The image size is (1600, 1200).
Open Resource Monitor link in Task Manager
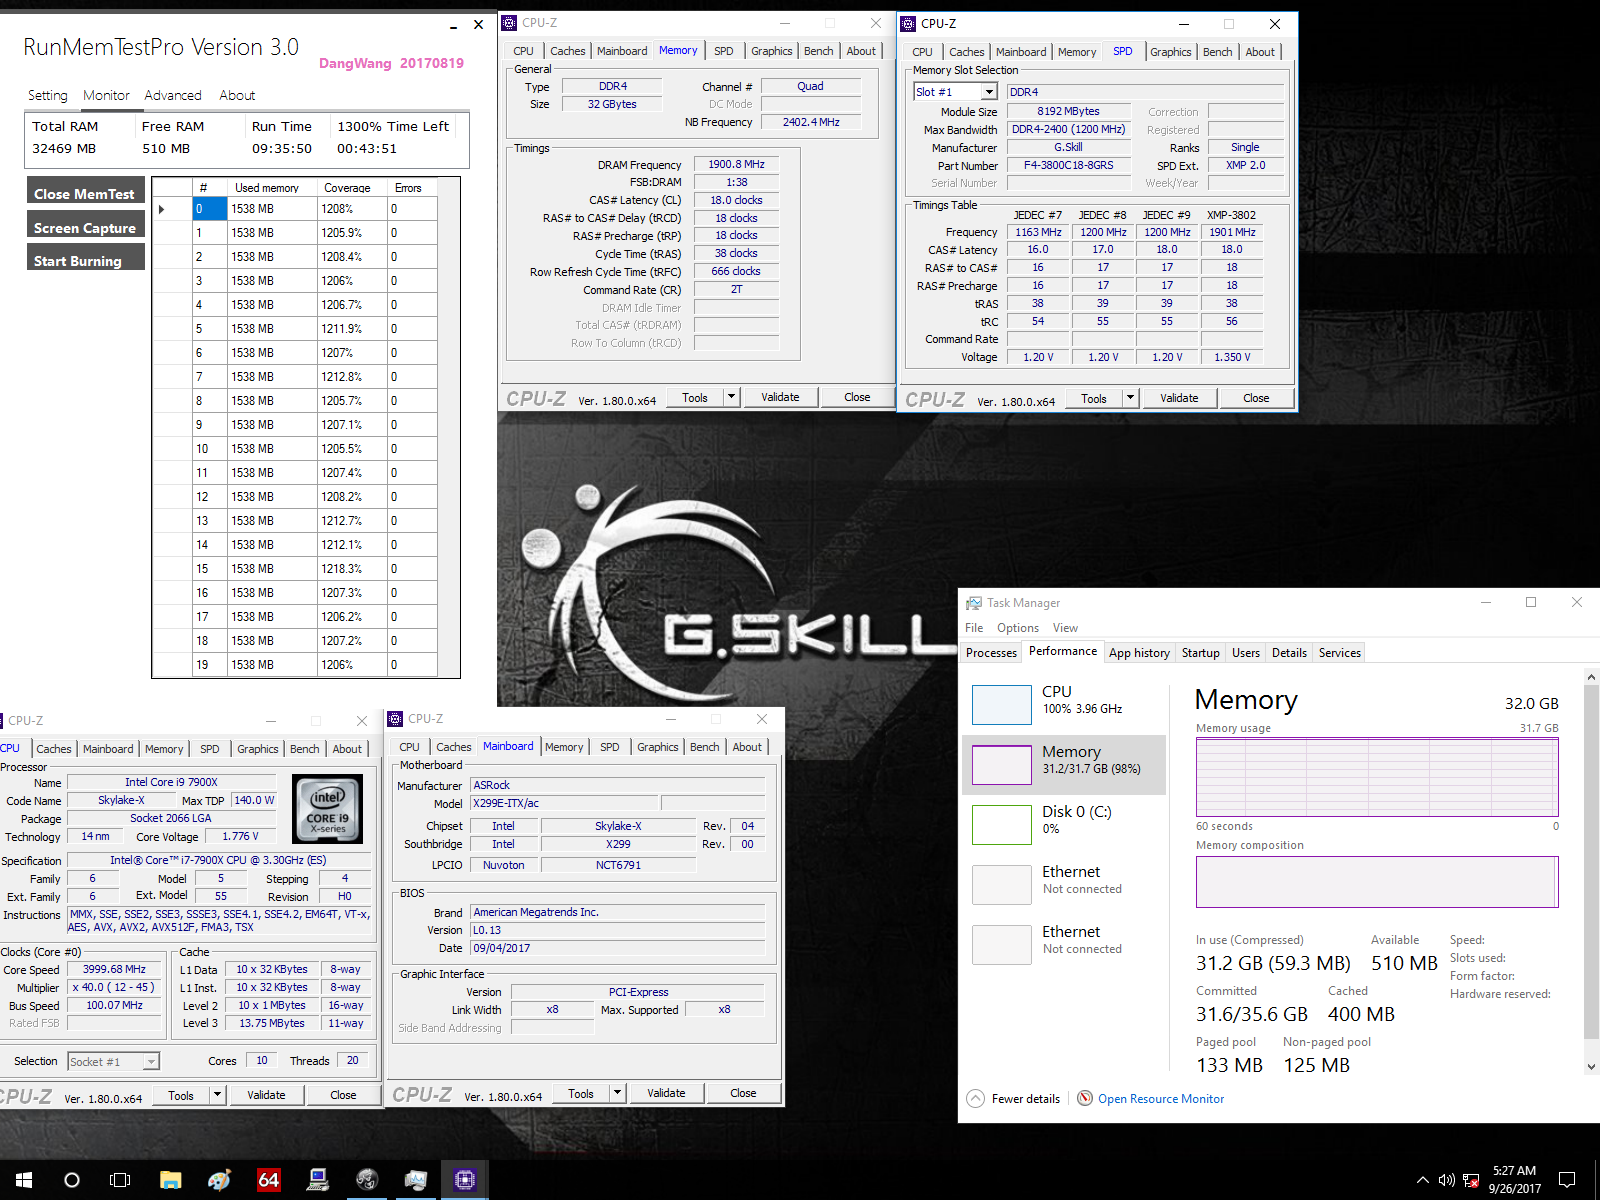click(x=1161, y=1098)
